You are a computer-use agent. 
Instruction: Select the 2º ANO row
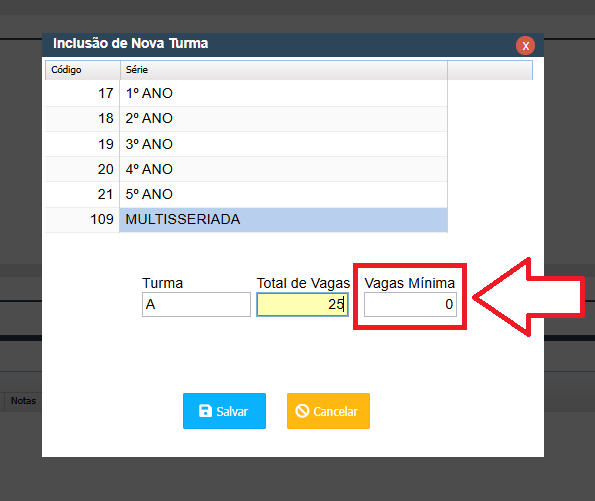click(x=246, y=119)
